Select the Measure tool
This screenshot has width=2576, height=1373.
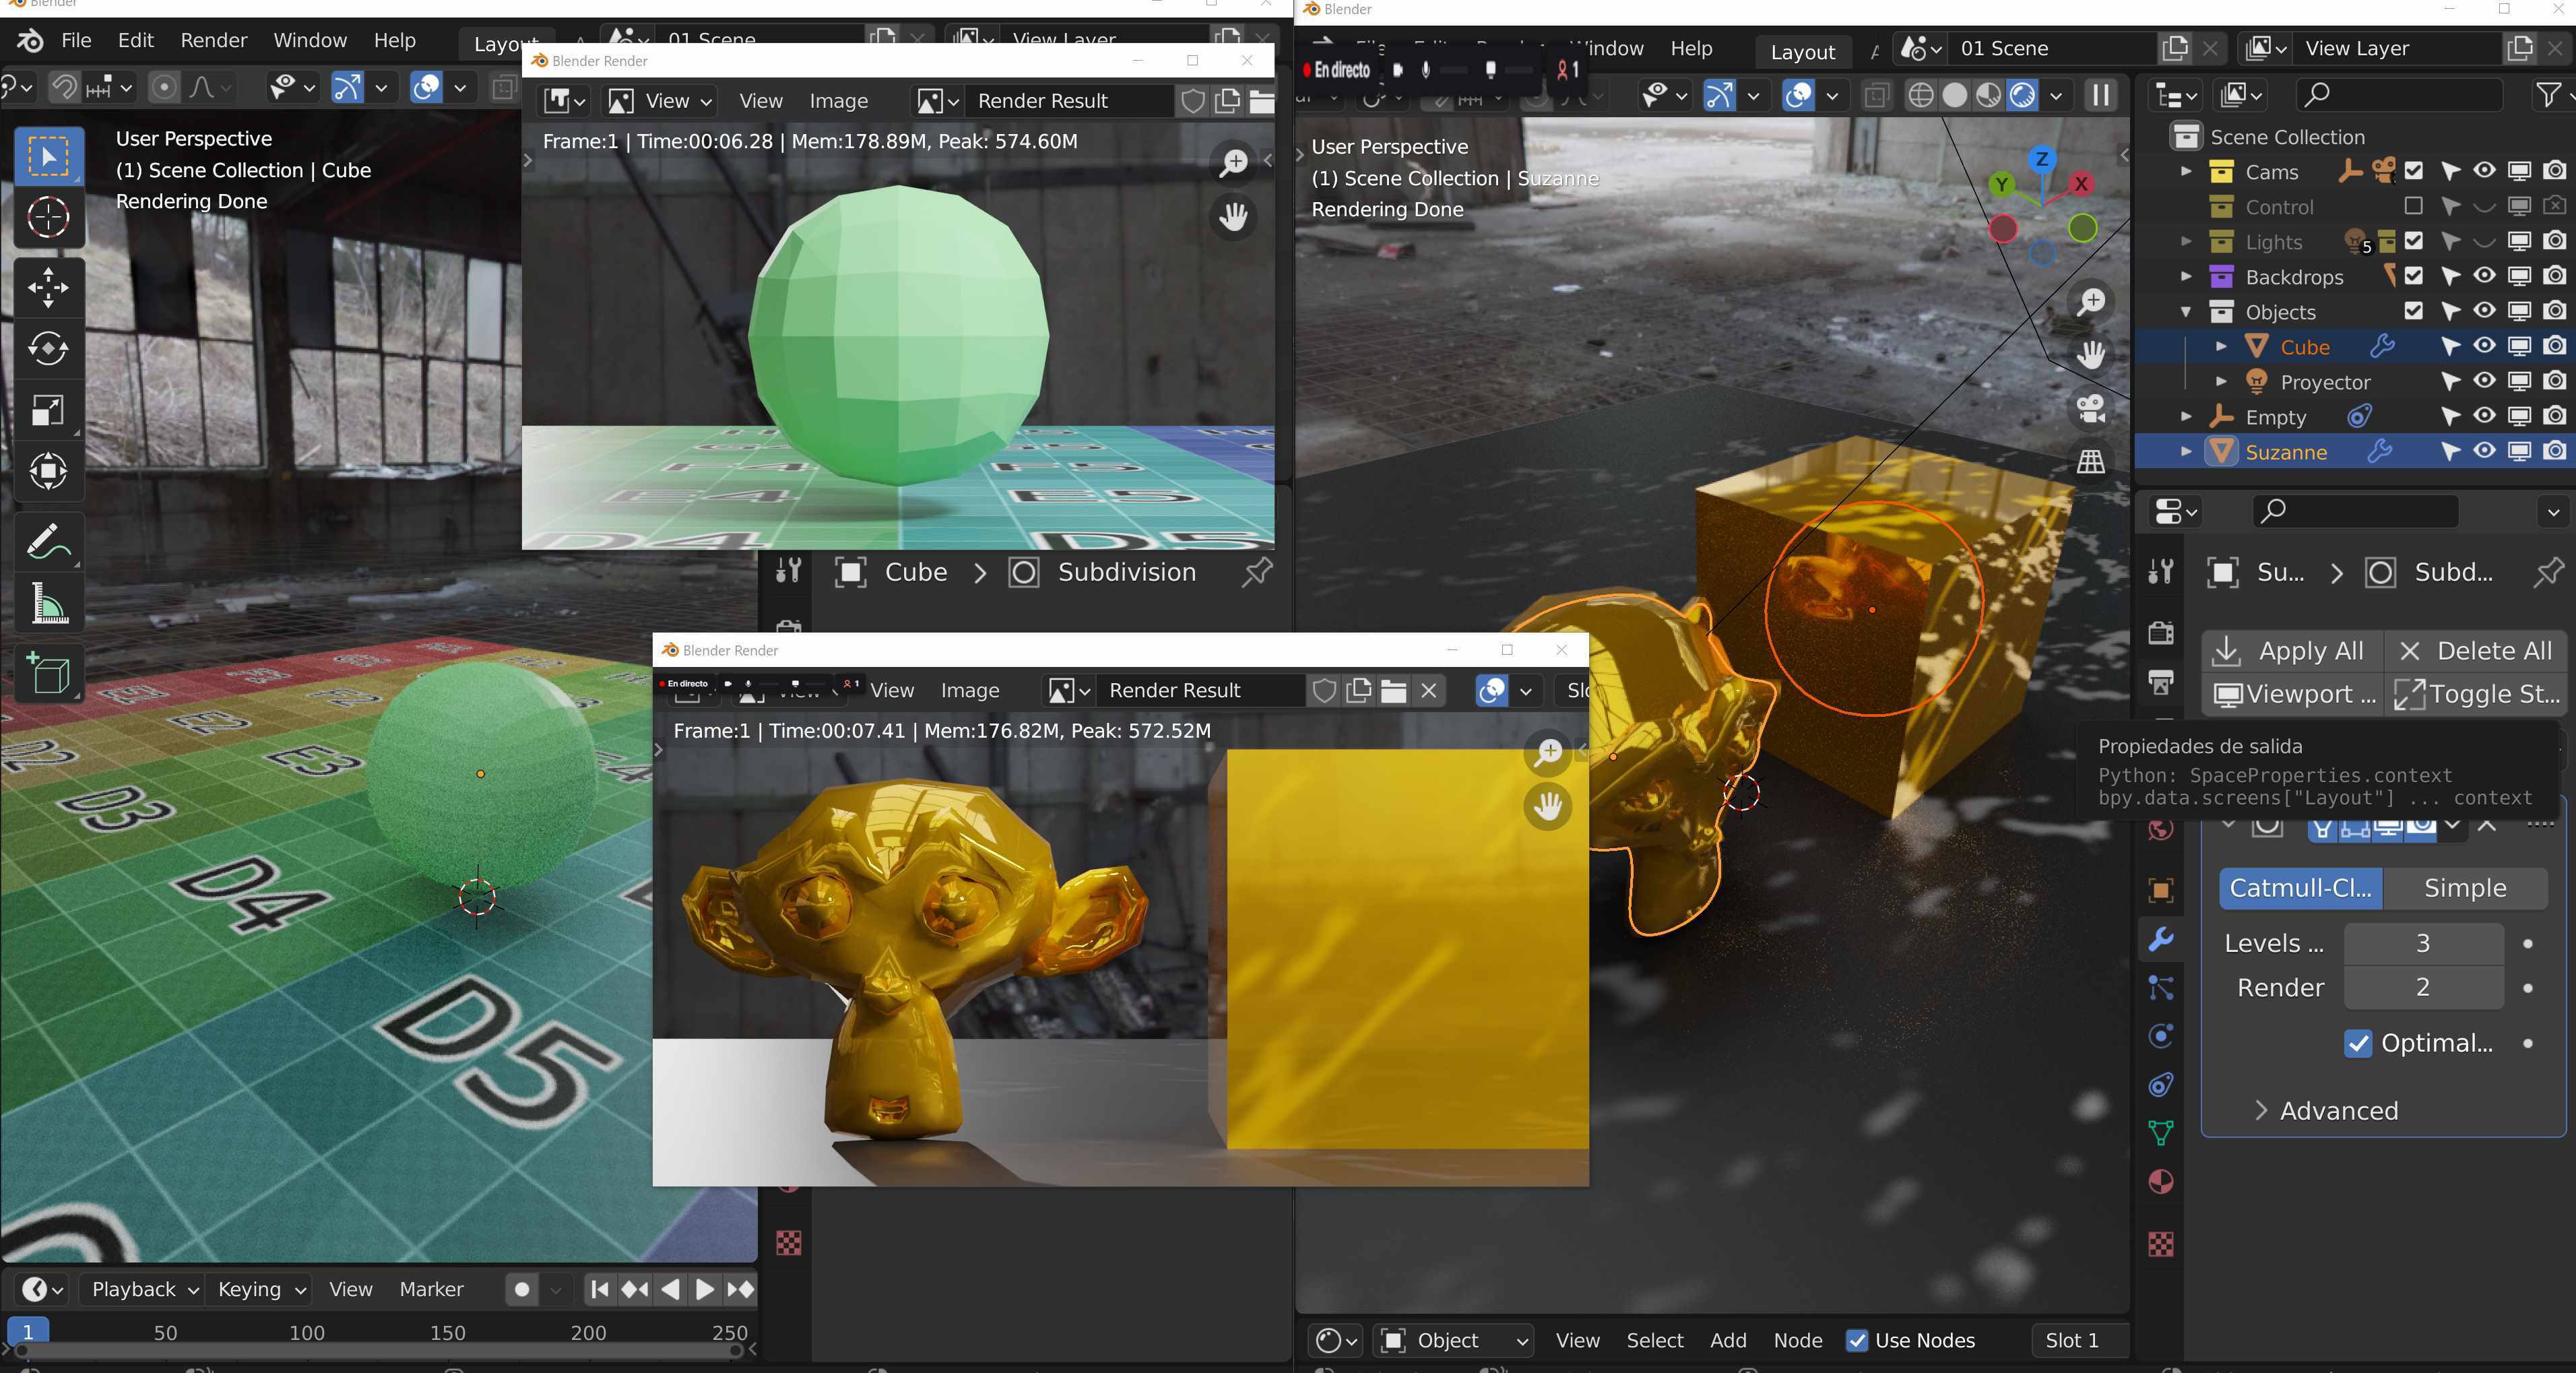pos(48,602)
